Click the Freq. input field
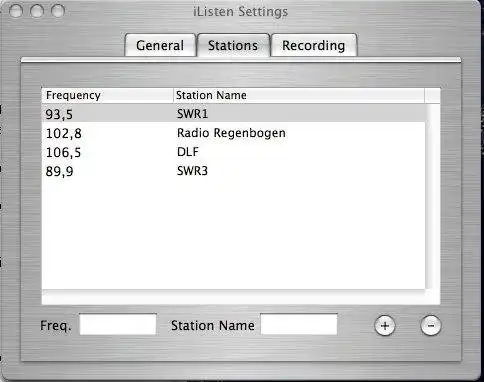The width and height of the screenshot is (484, 382). coord(118,324)
